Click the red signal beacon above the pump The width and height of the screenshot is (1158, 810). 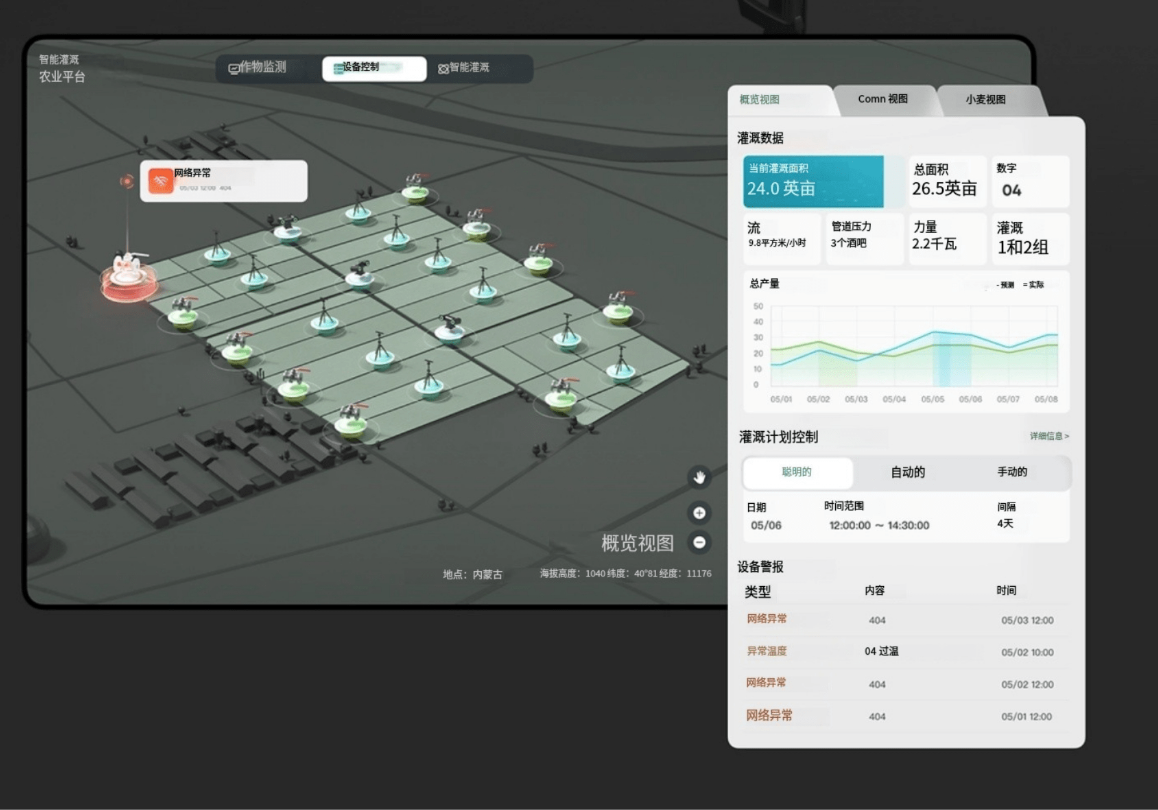pyautogui.click(x=127, y=182)
